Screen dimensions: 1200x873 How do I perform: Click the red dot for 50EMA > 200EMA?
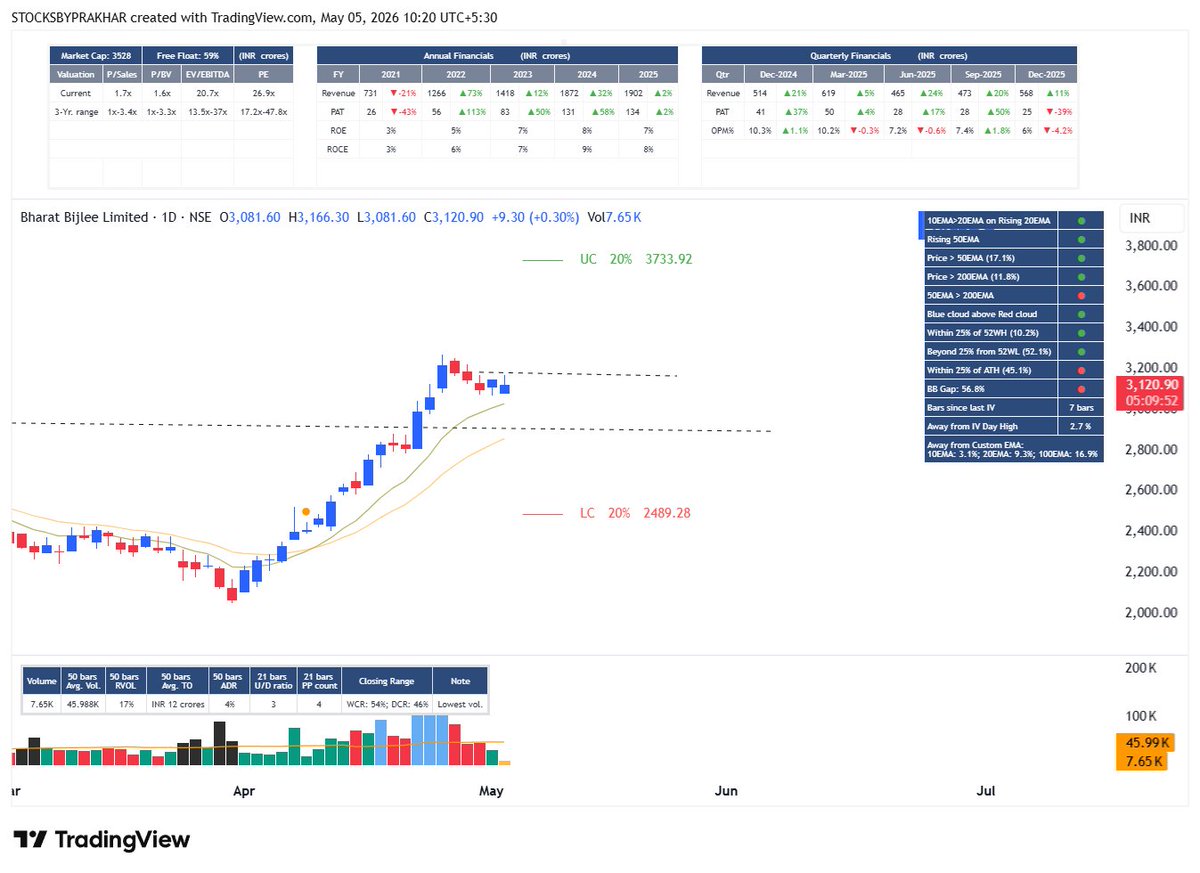coord(1080,295)
